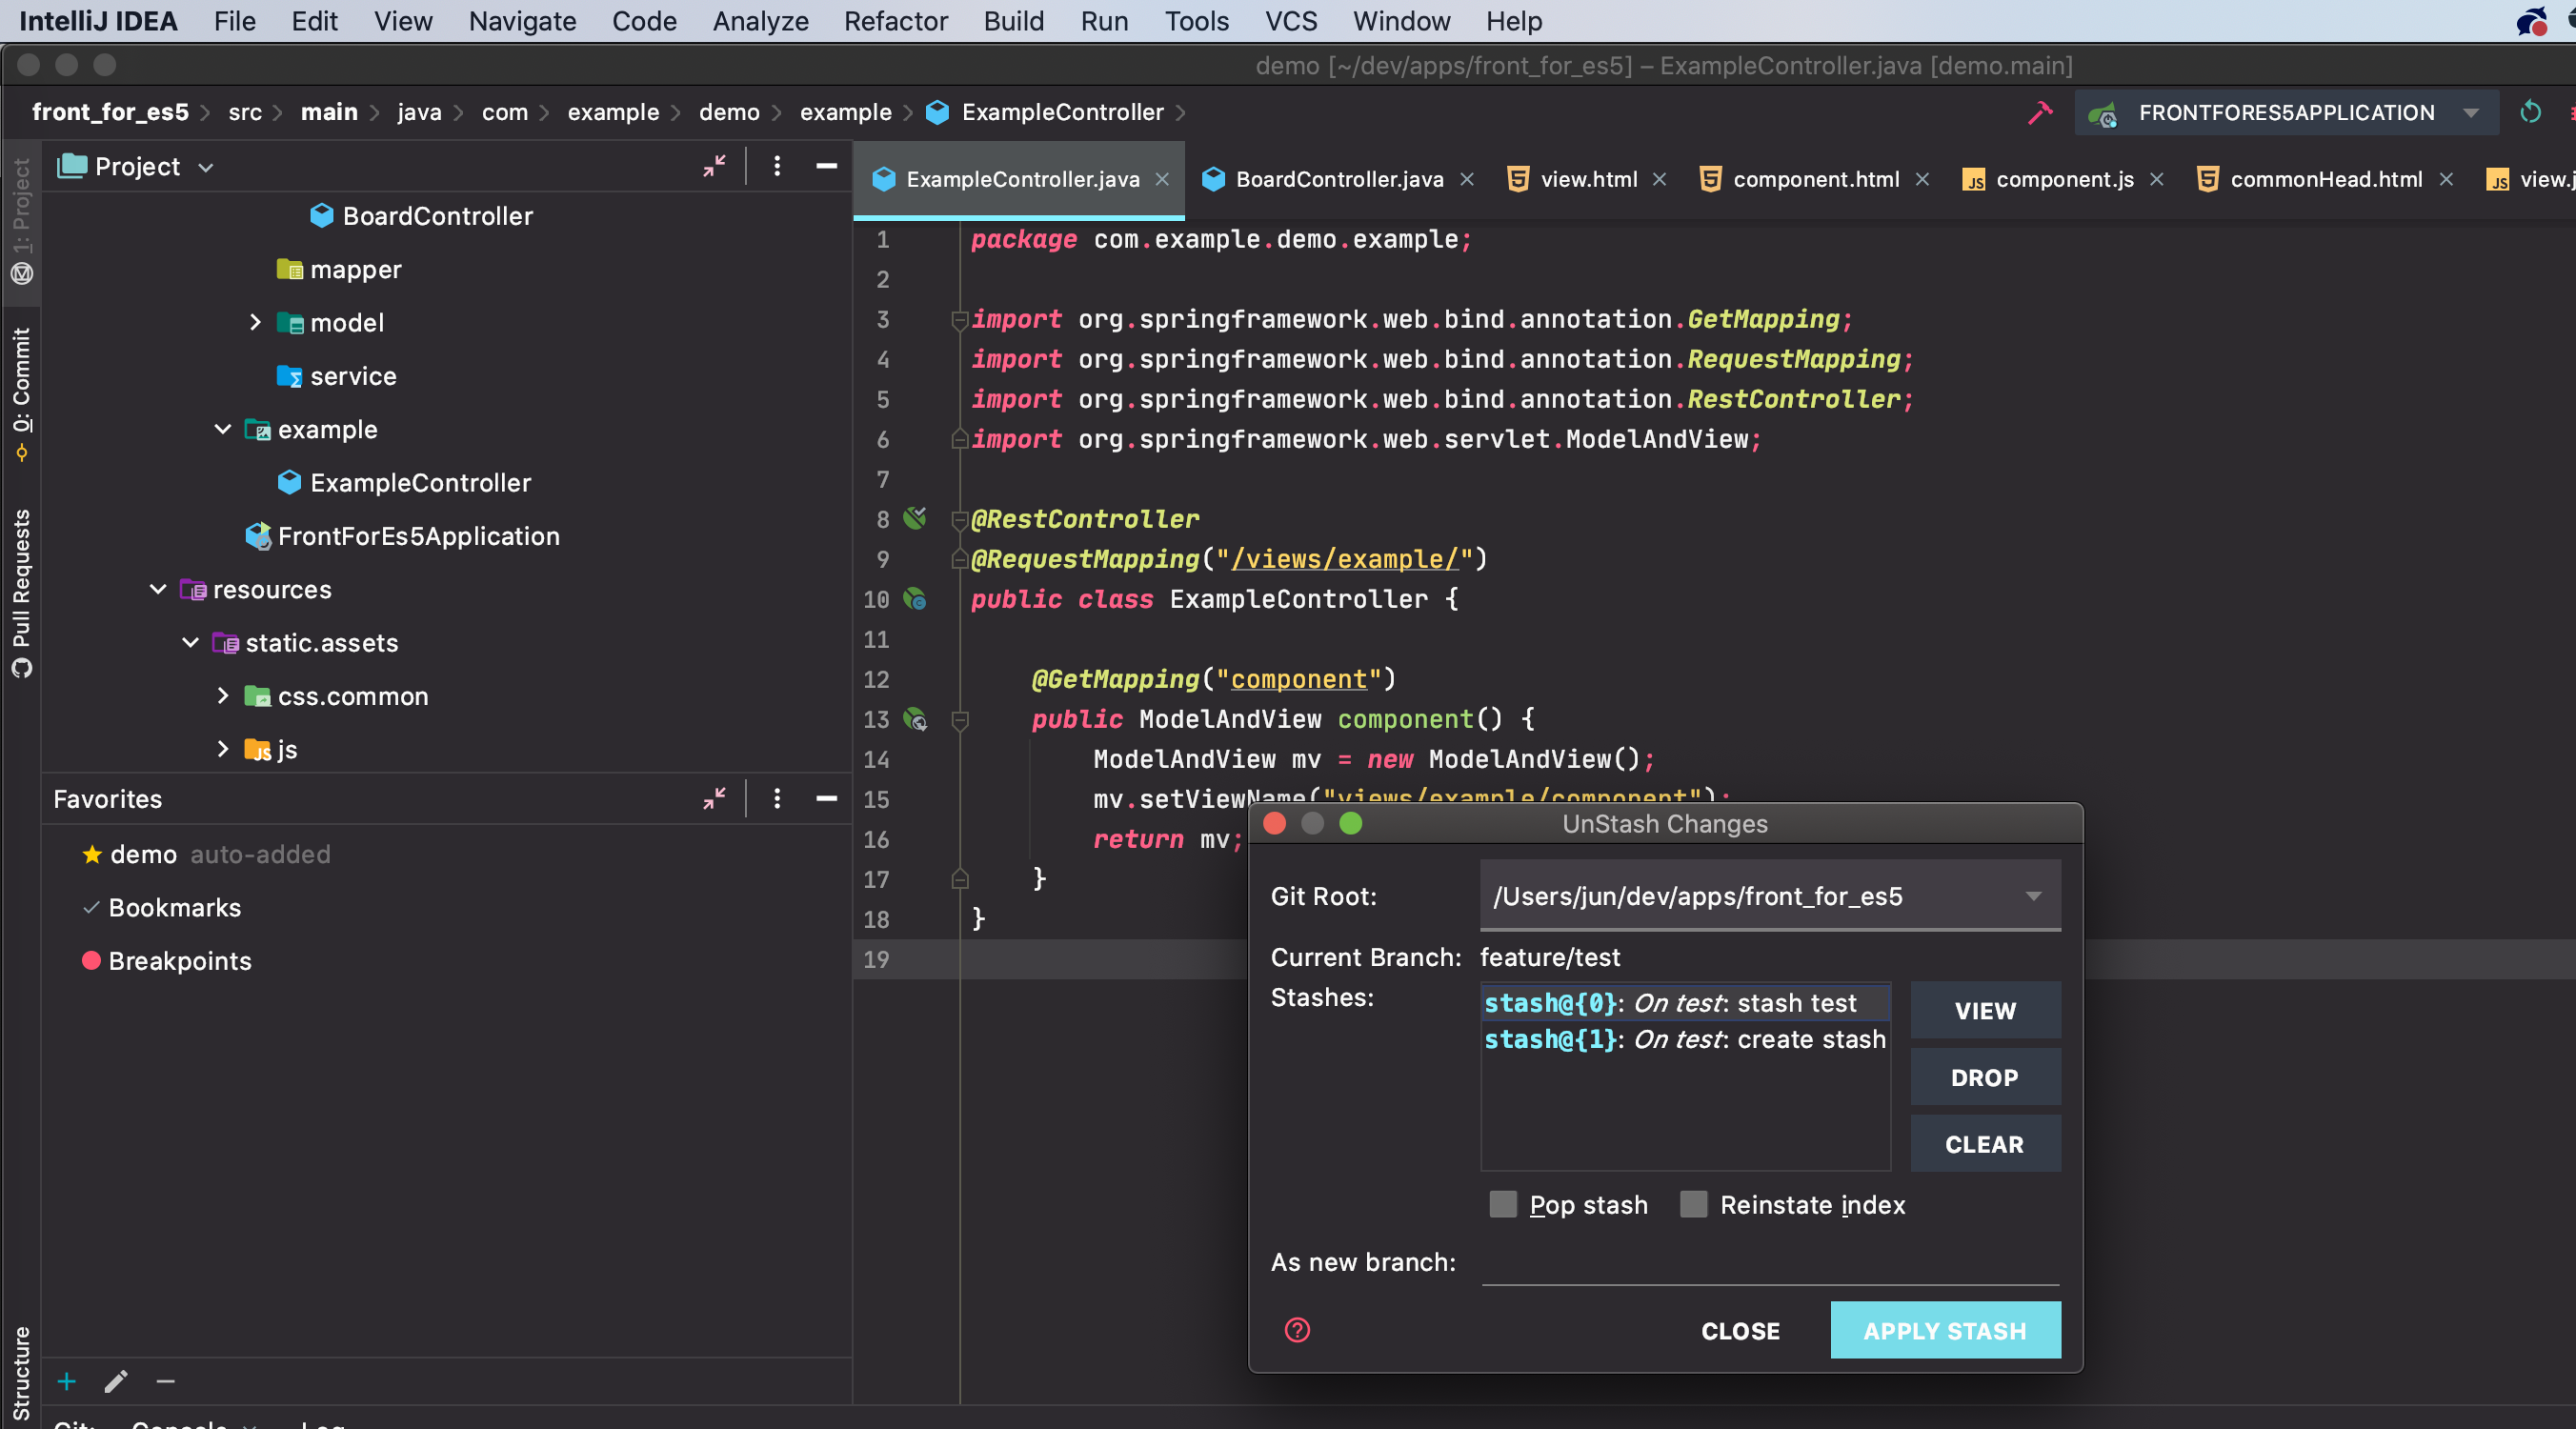
Task: Collapse the resources folder
Action: 158,589
